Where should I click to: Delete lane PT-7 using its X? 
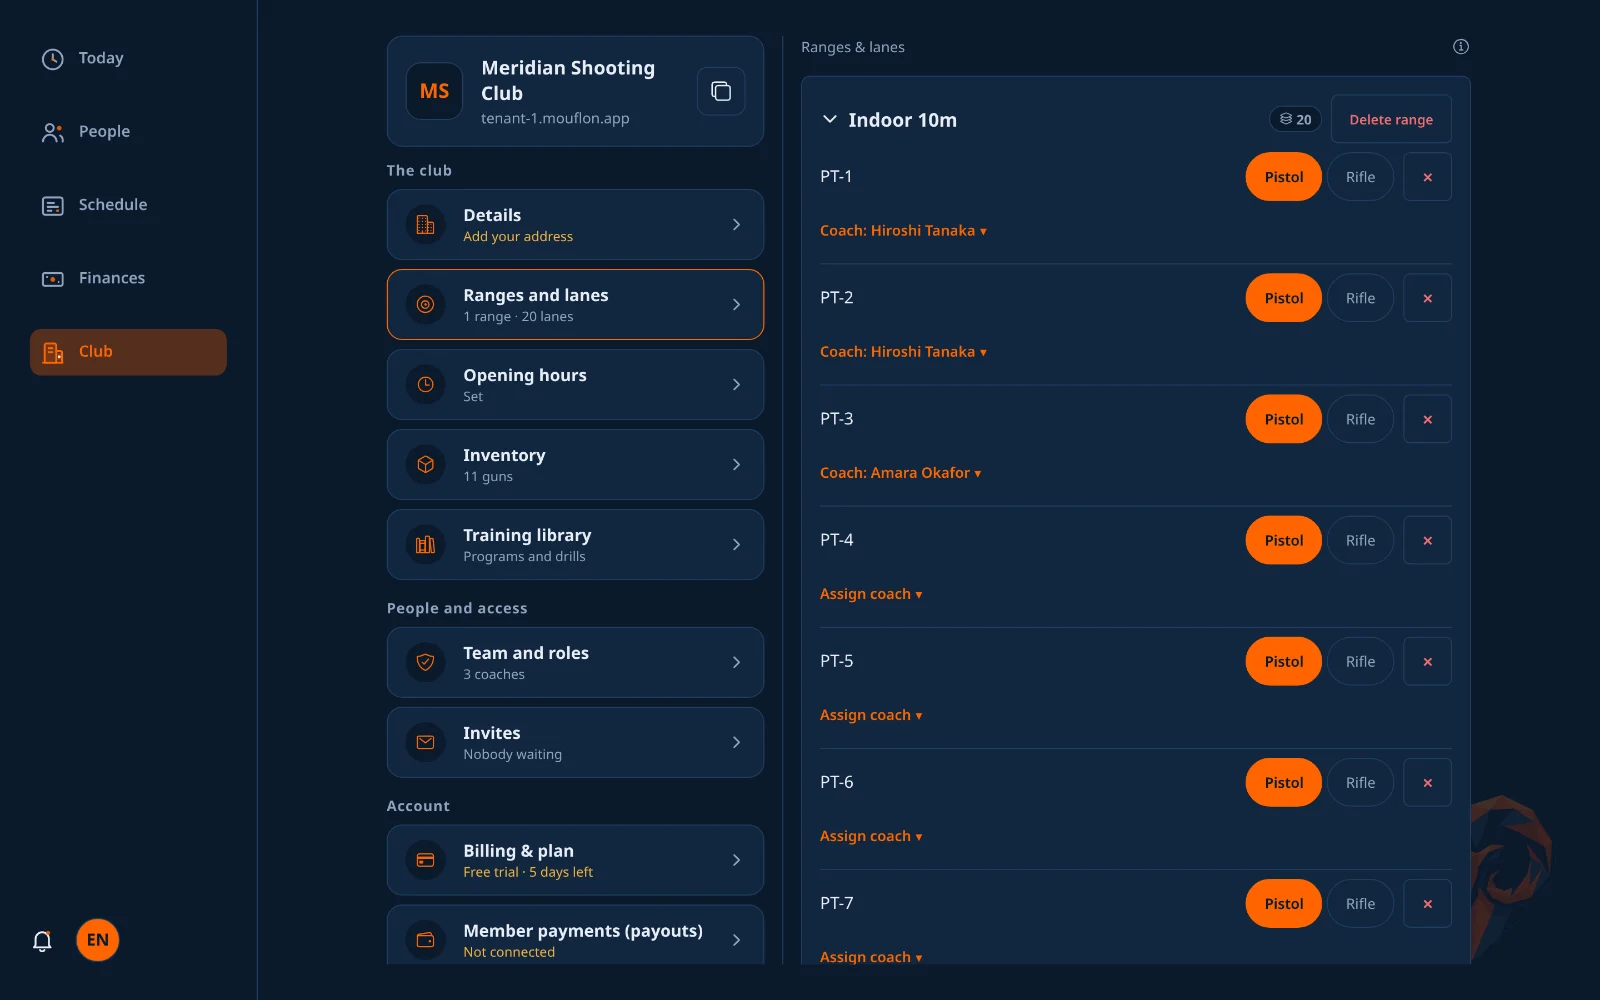[x=1427, y=903]
